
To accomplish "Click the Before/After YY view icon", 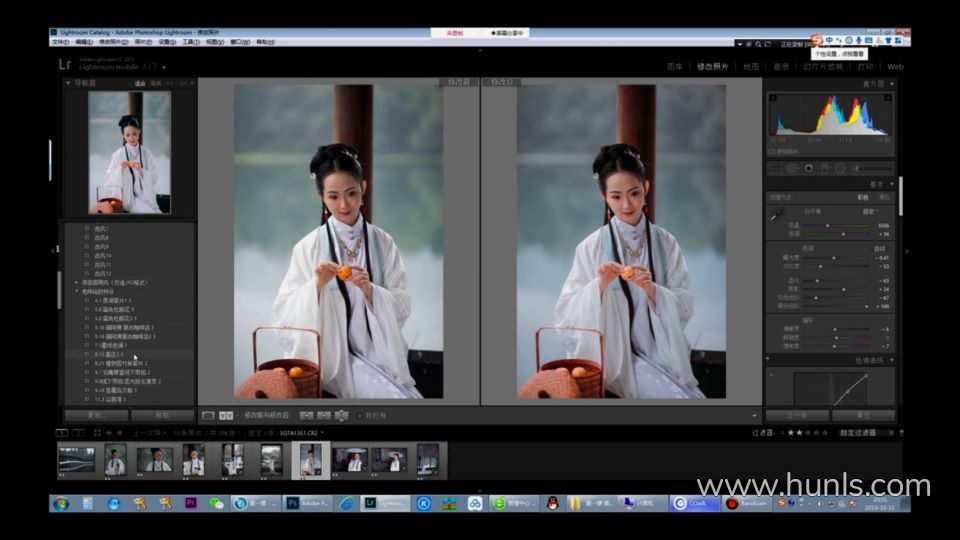I will 226,416.
